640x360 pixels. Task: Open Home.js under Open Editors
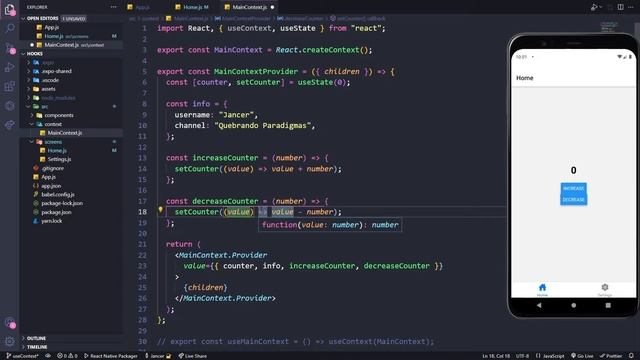(54, 36)
